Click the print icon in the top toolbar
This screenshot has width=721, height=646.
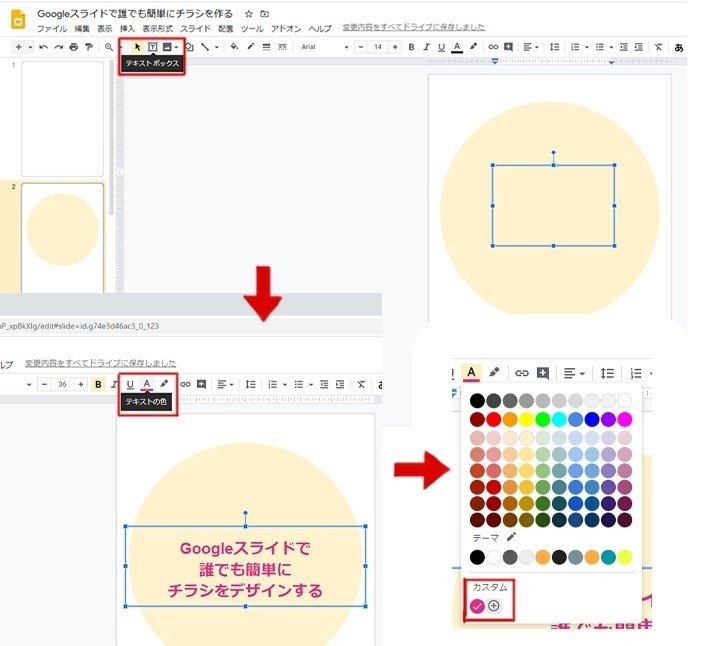pyautogui.click(x=74, y=47)
